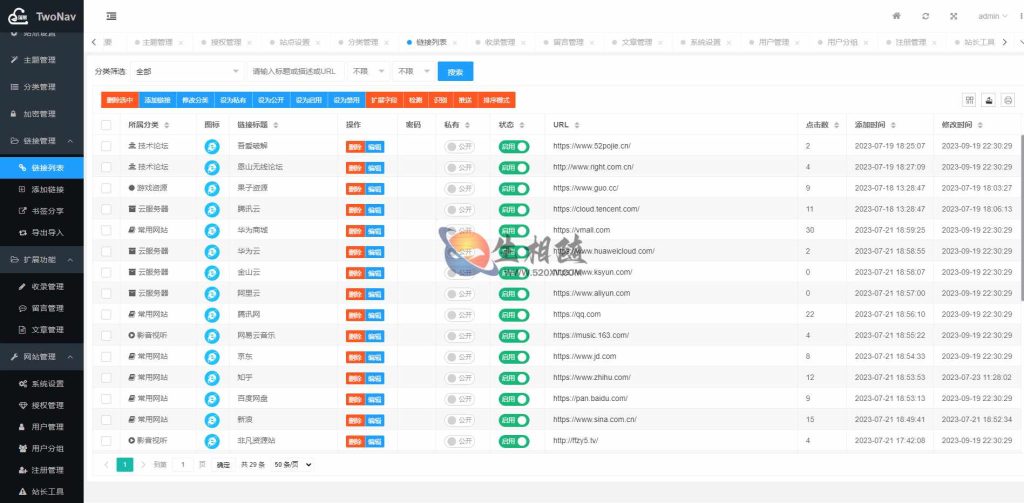Click the page number jump input
Viewport: 1024px width, 503px height.
pos(182,464)
